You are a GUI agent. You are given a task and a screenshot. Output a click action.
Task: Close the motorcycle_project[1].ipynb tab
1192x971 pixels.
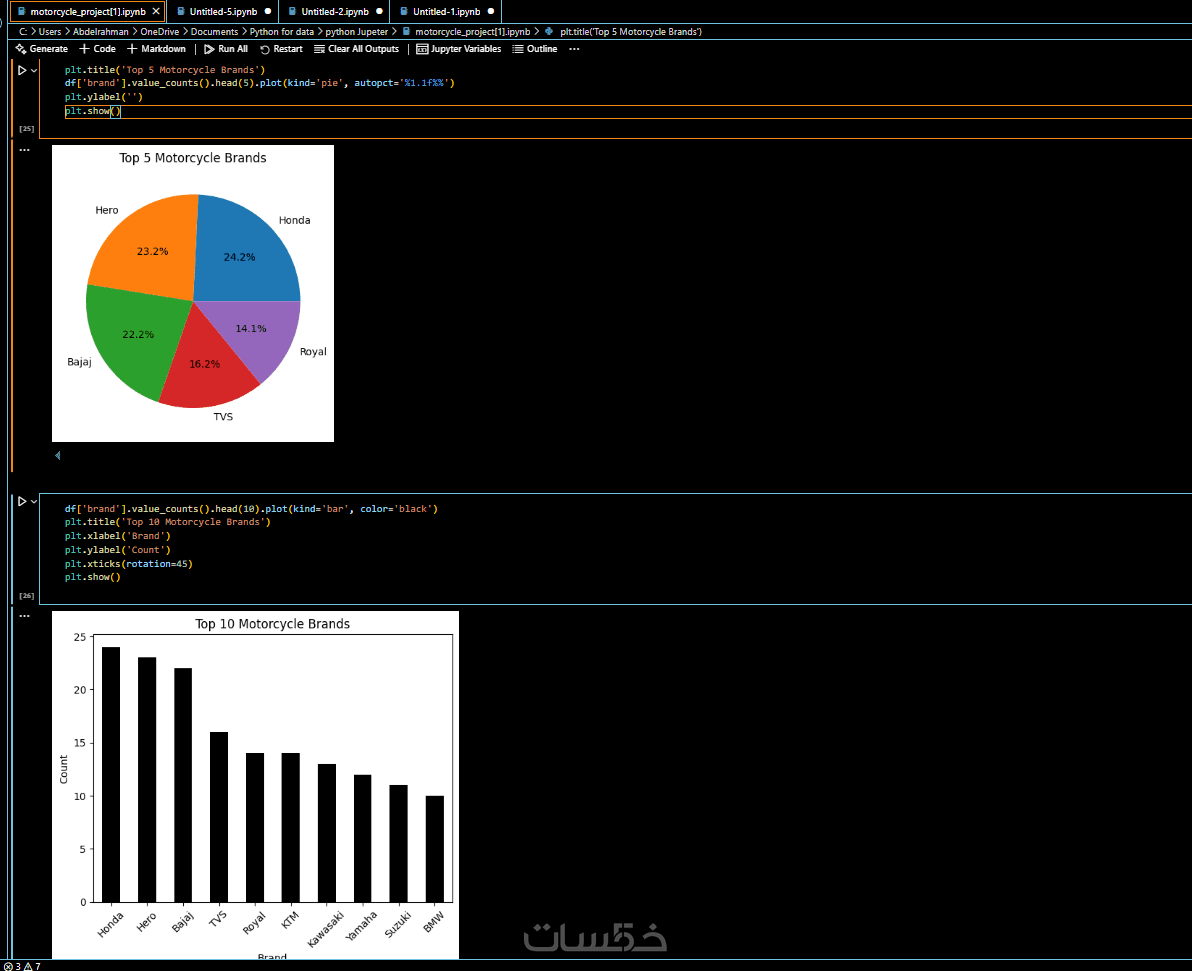tap(156, 11)
